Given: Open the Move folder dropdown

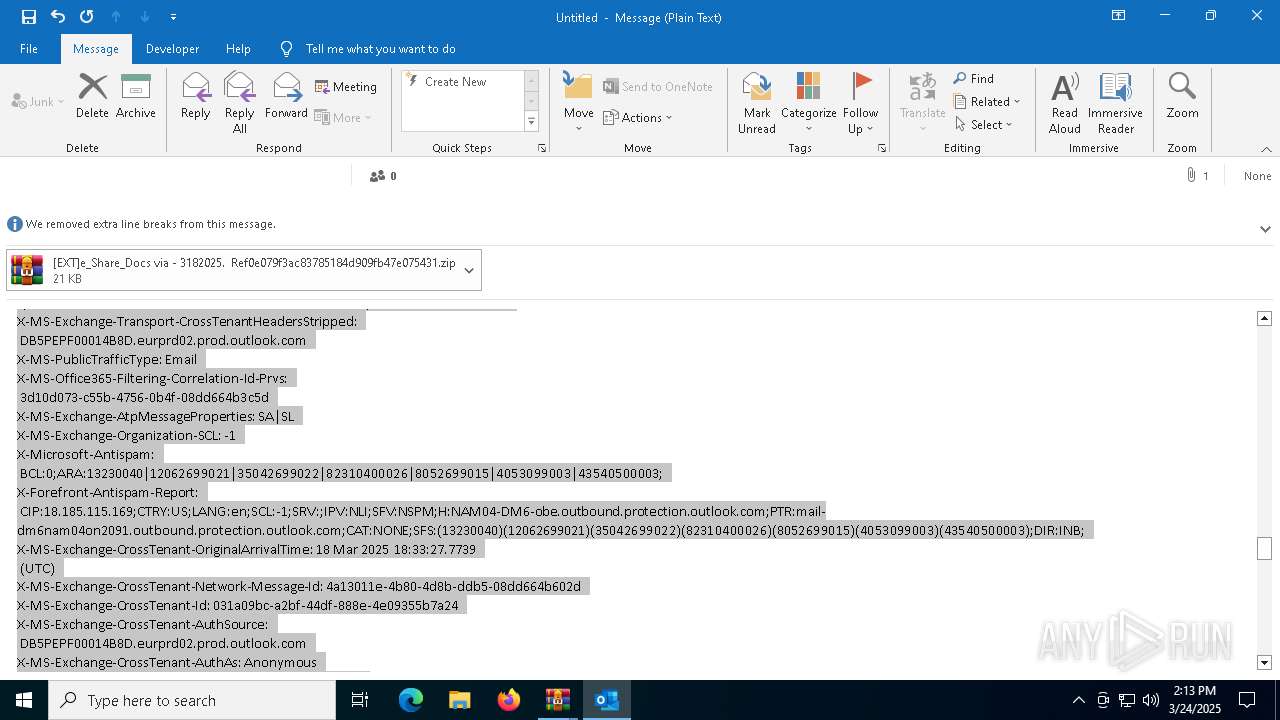Looking at the screenshot, I should (579, 102).
